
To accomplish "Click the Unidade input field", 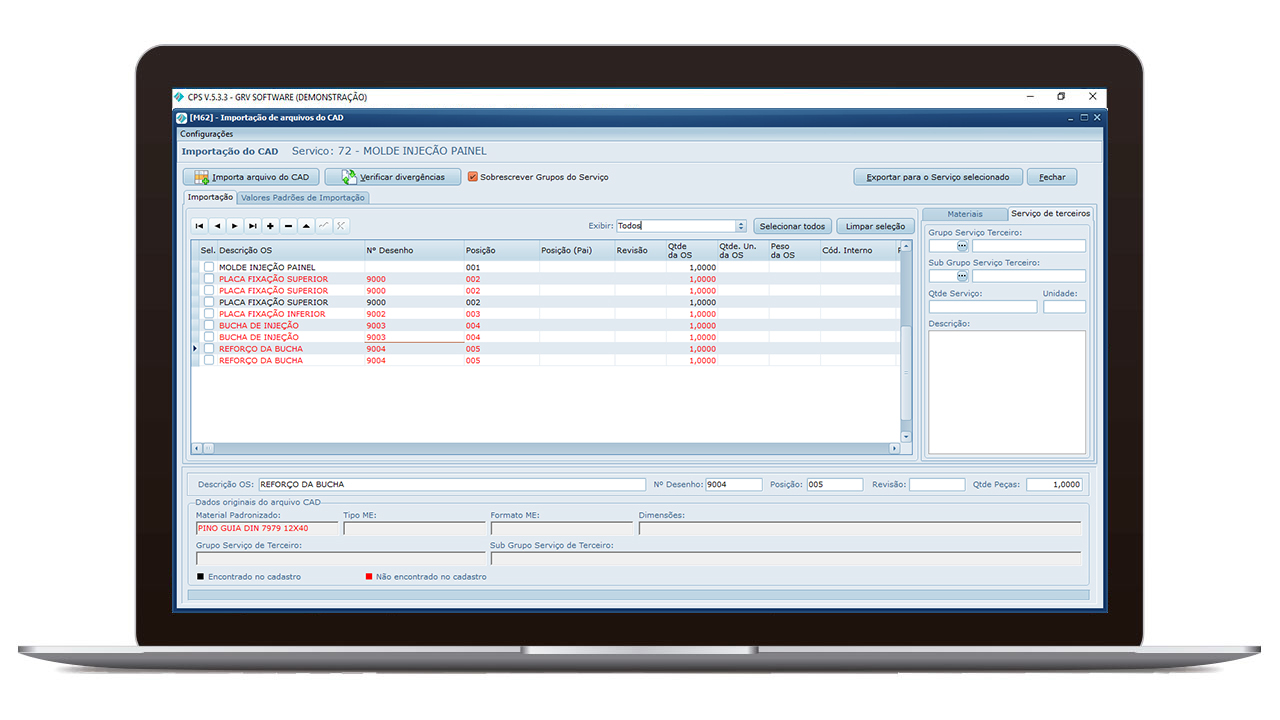I will point(1064,307).
